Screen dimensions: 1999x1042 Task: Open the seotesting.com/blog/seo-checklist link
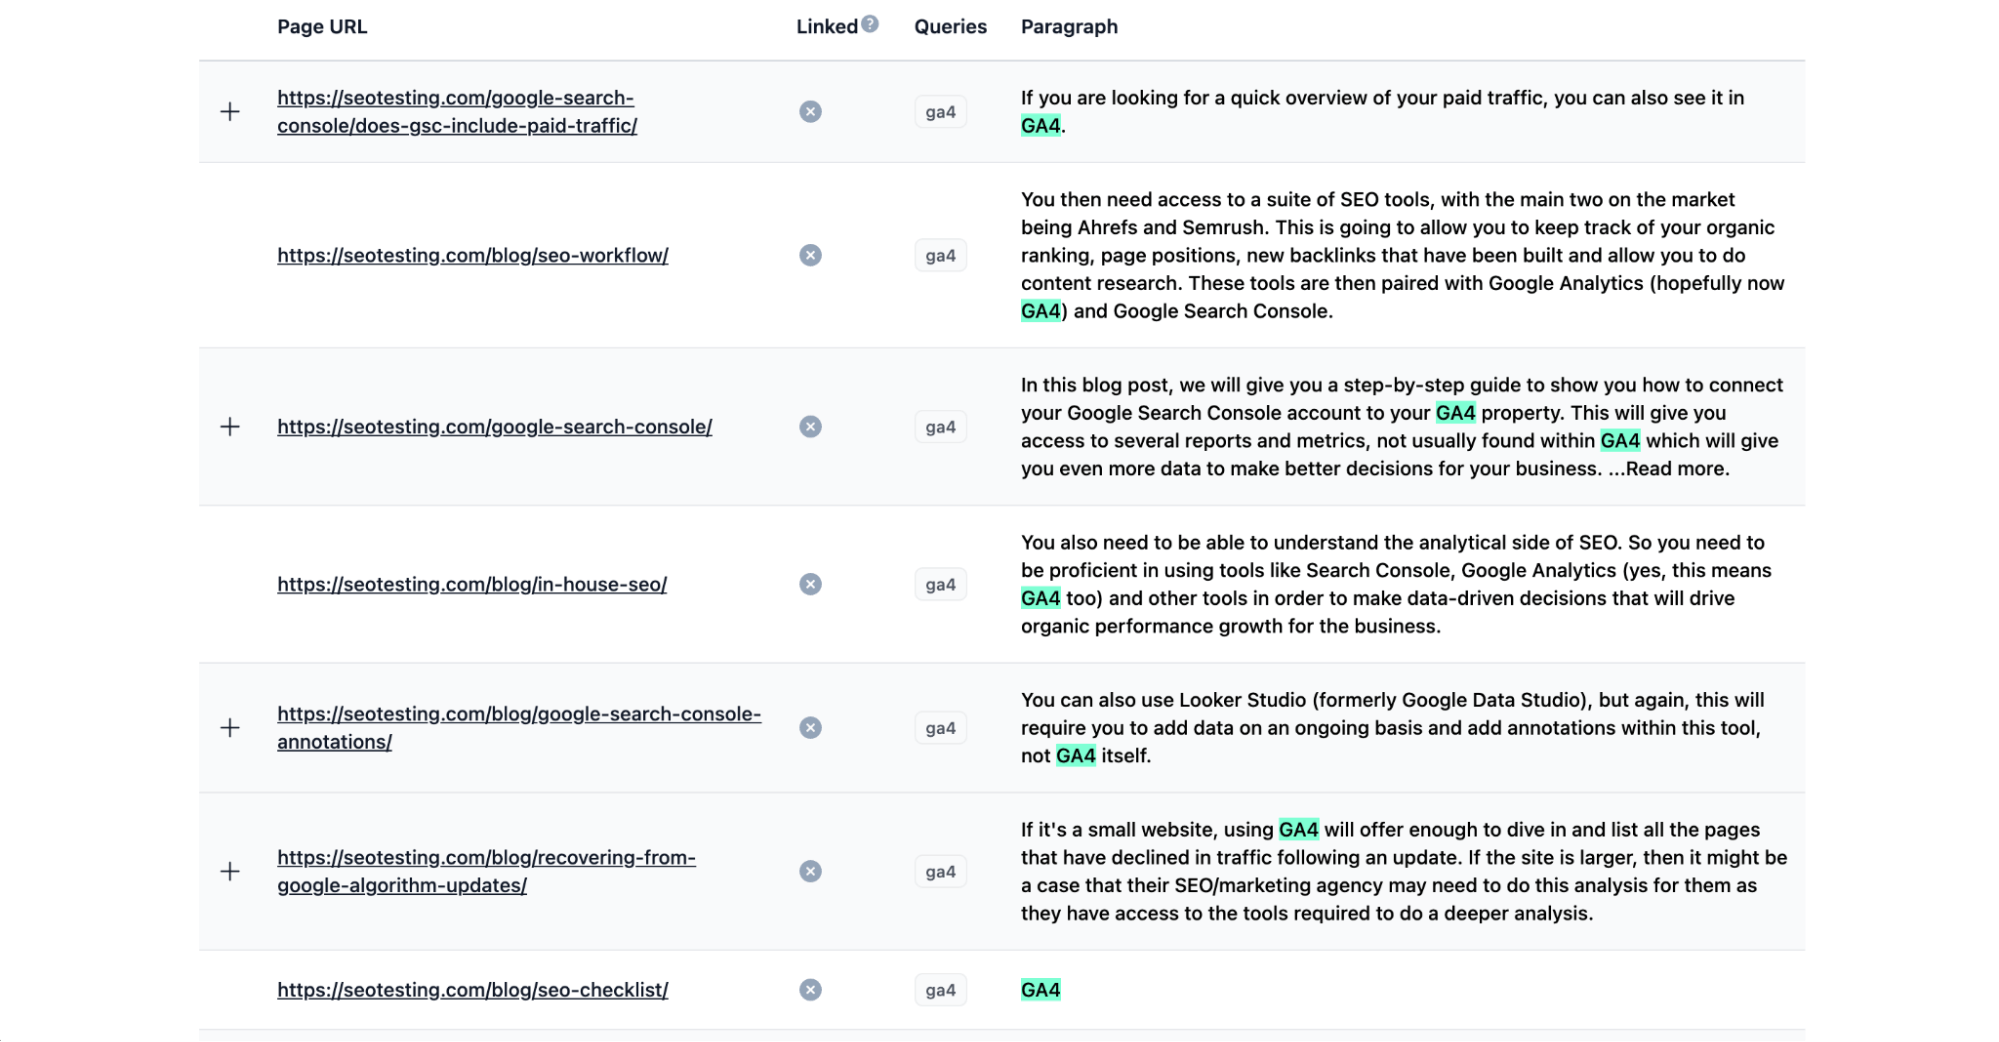(472, 989)
